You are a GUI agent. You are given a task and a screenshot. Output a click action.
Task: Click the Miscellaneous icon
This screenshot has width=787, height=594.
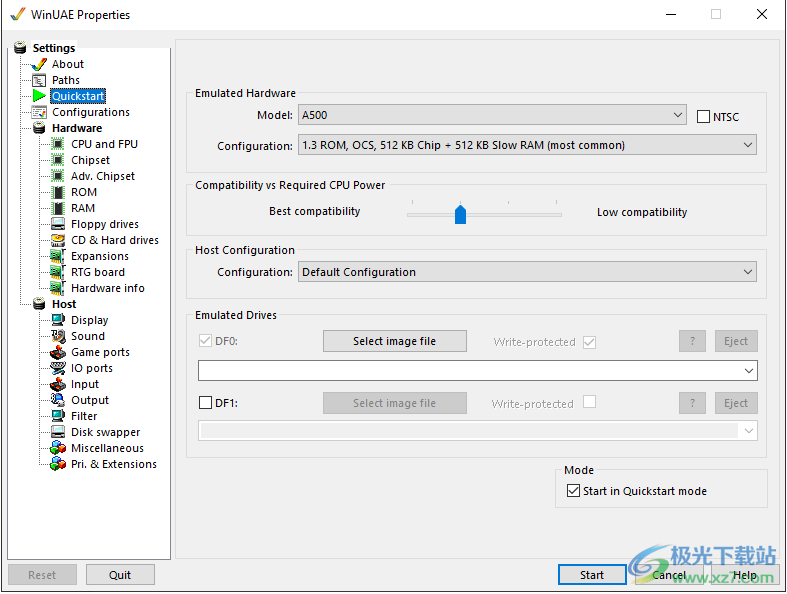tap(58, 448)
